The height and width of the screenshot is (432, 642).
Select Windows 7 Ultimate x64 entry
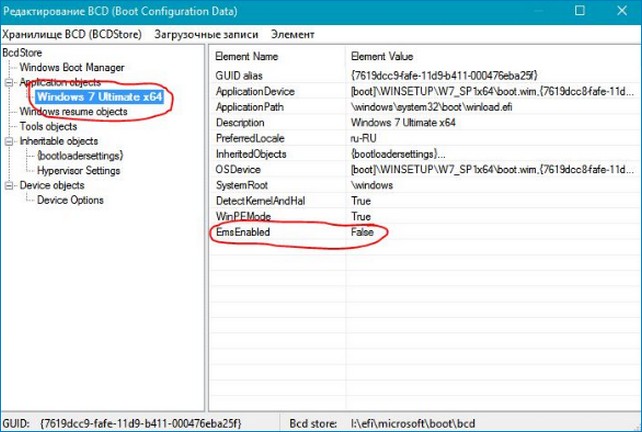point(99,97)
